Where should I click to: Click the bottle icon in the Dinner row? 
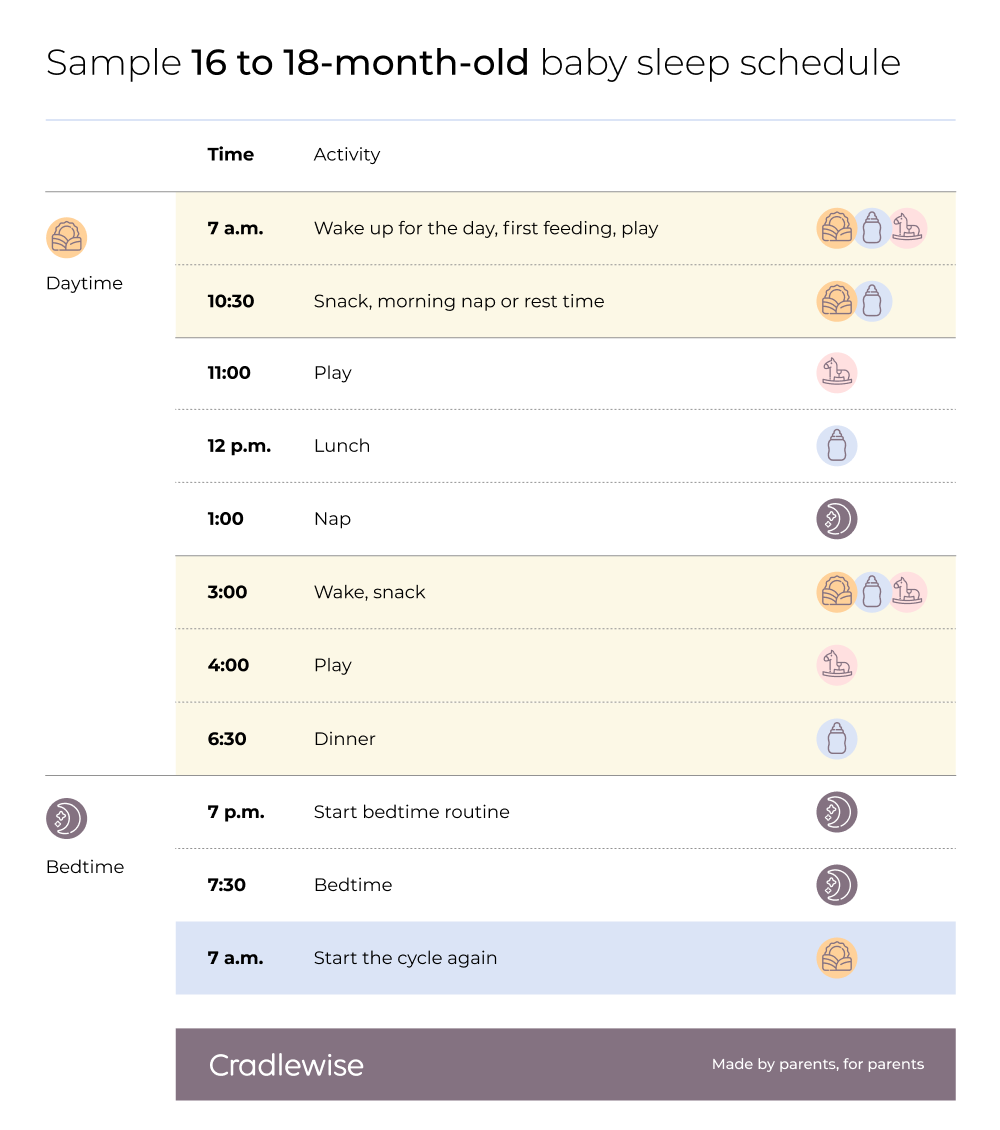click(x=837, y=739)
